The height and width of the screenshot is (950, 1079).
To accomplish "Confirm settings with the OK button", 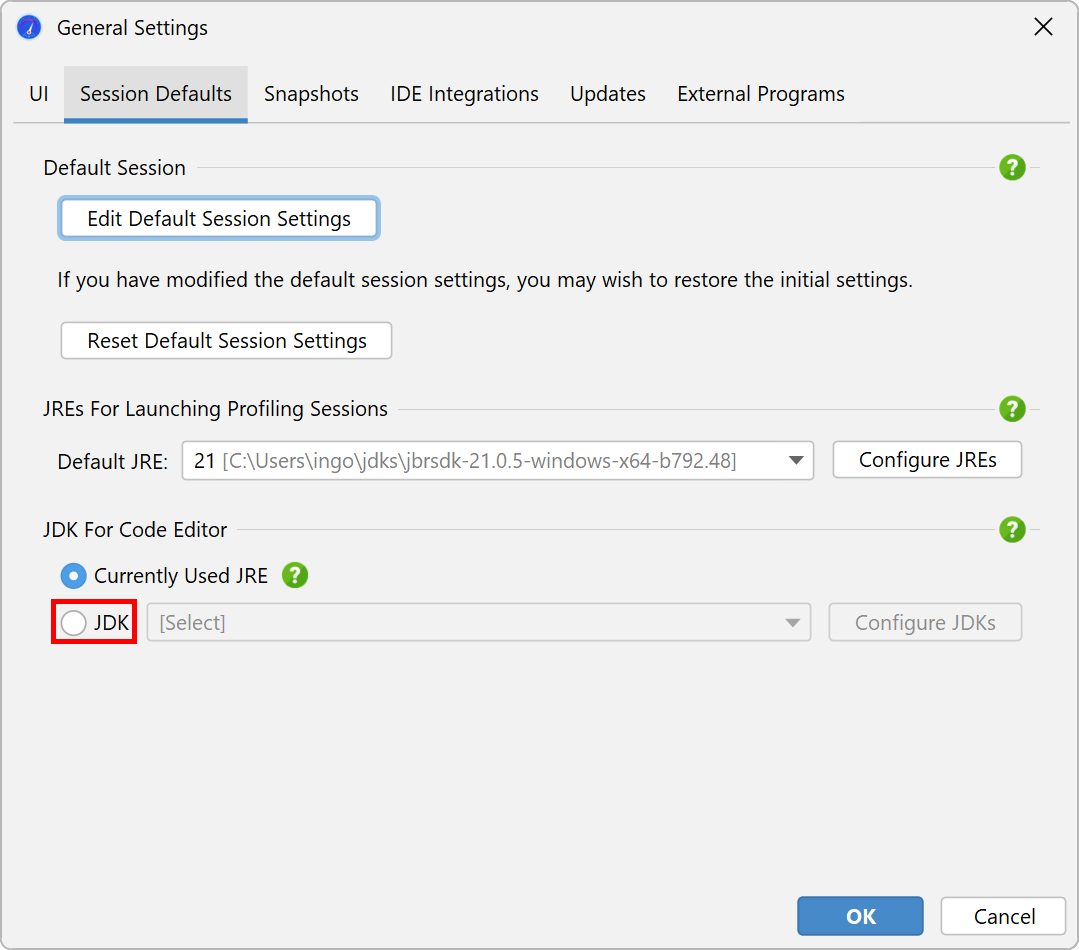I will [x=860, y=916].
